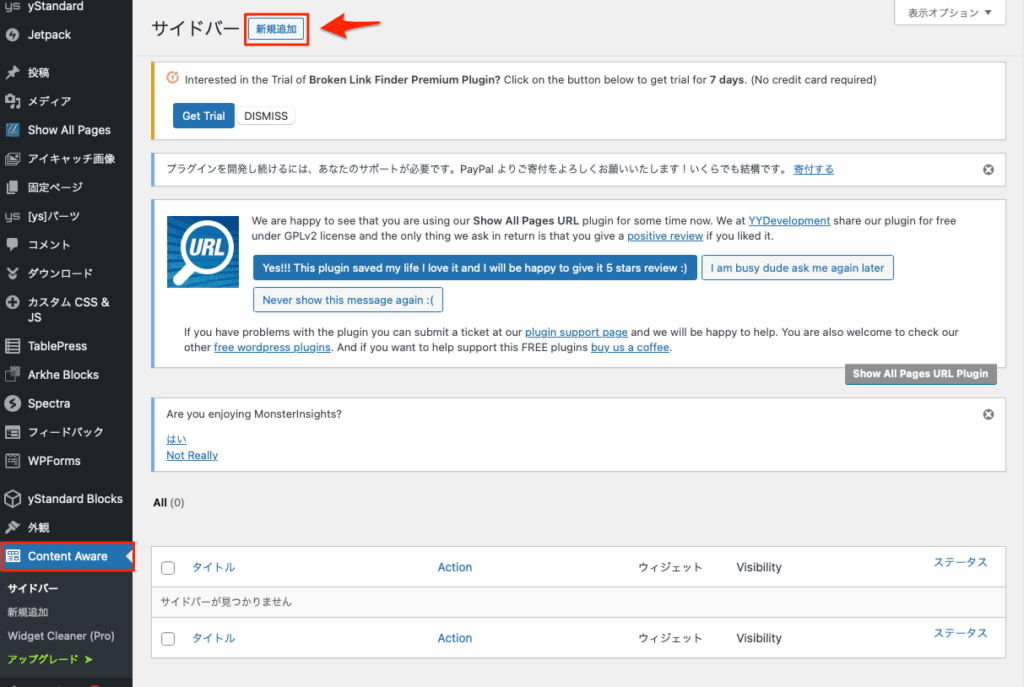
Task: Click the Show All Pages URL plugin logo
Action: [203, 252]
